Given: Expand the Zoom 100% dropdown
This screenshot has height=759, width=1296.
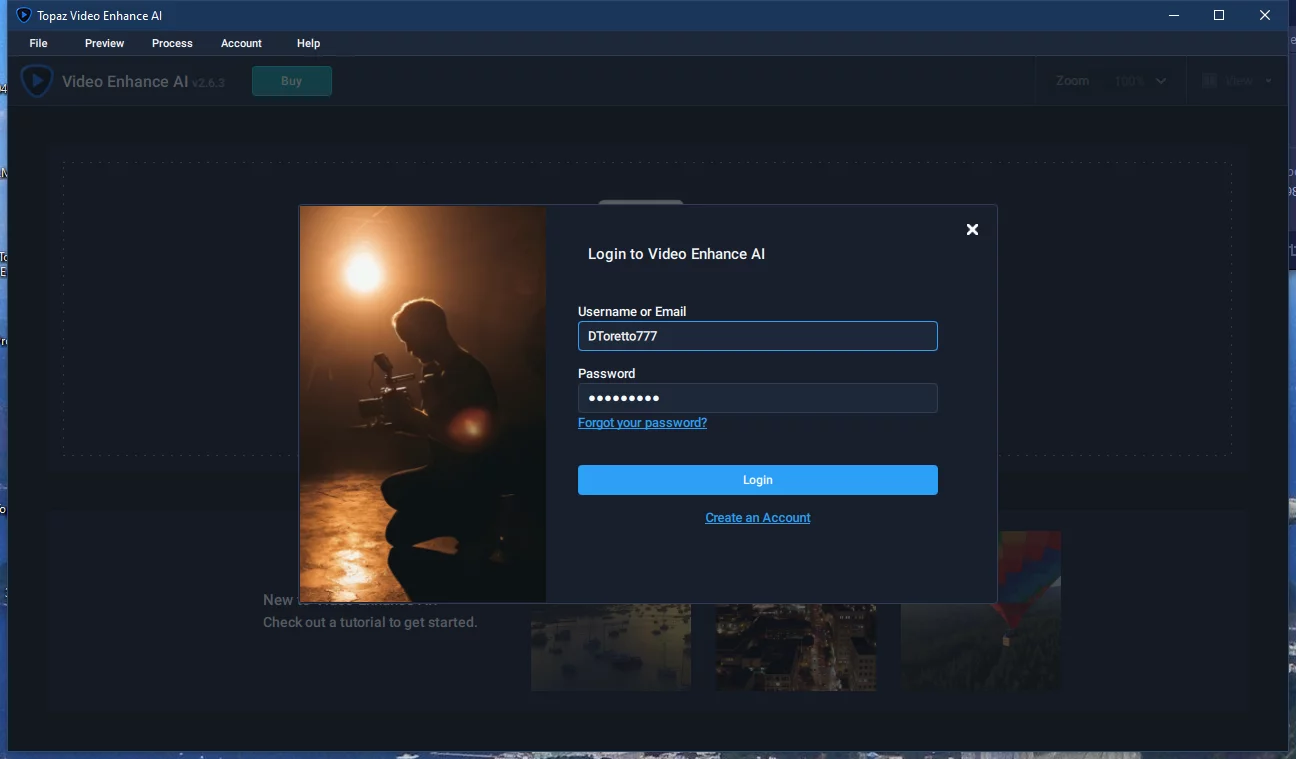Looking at the screenshot, I should coord(1140,81).
